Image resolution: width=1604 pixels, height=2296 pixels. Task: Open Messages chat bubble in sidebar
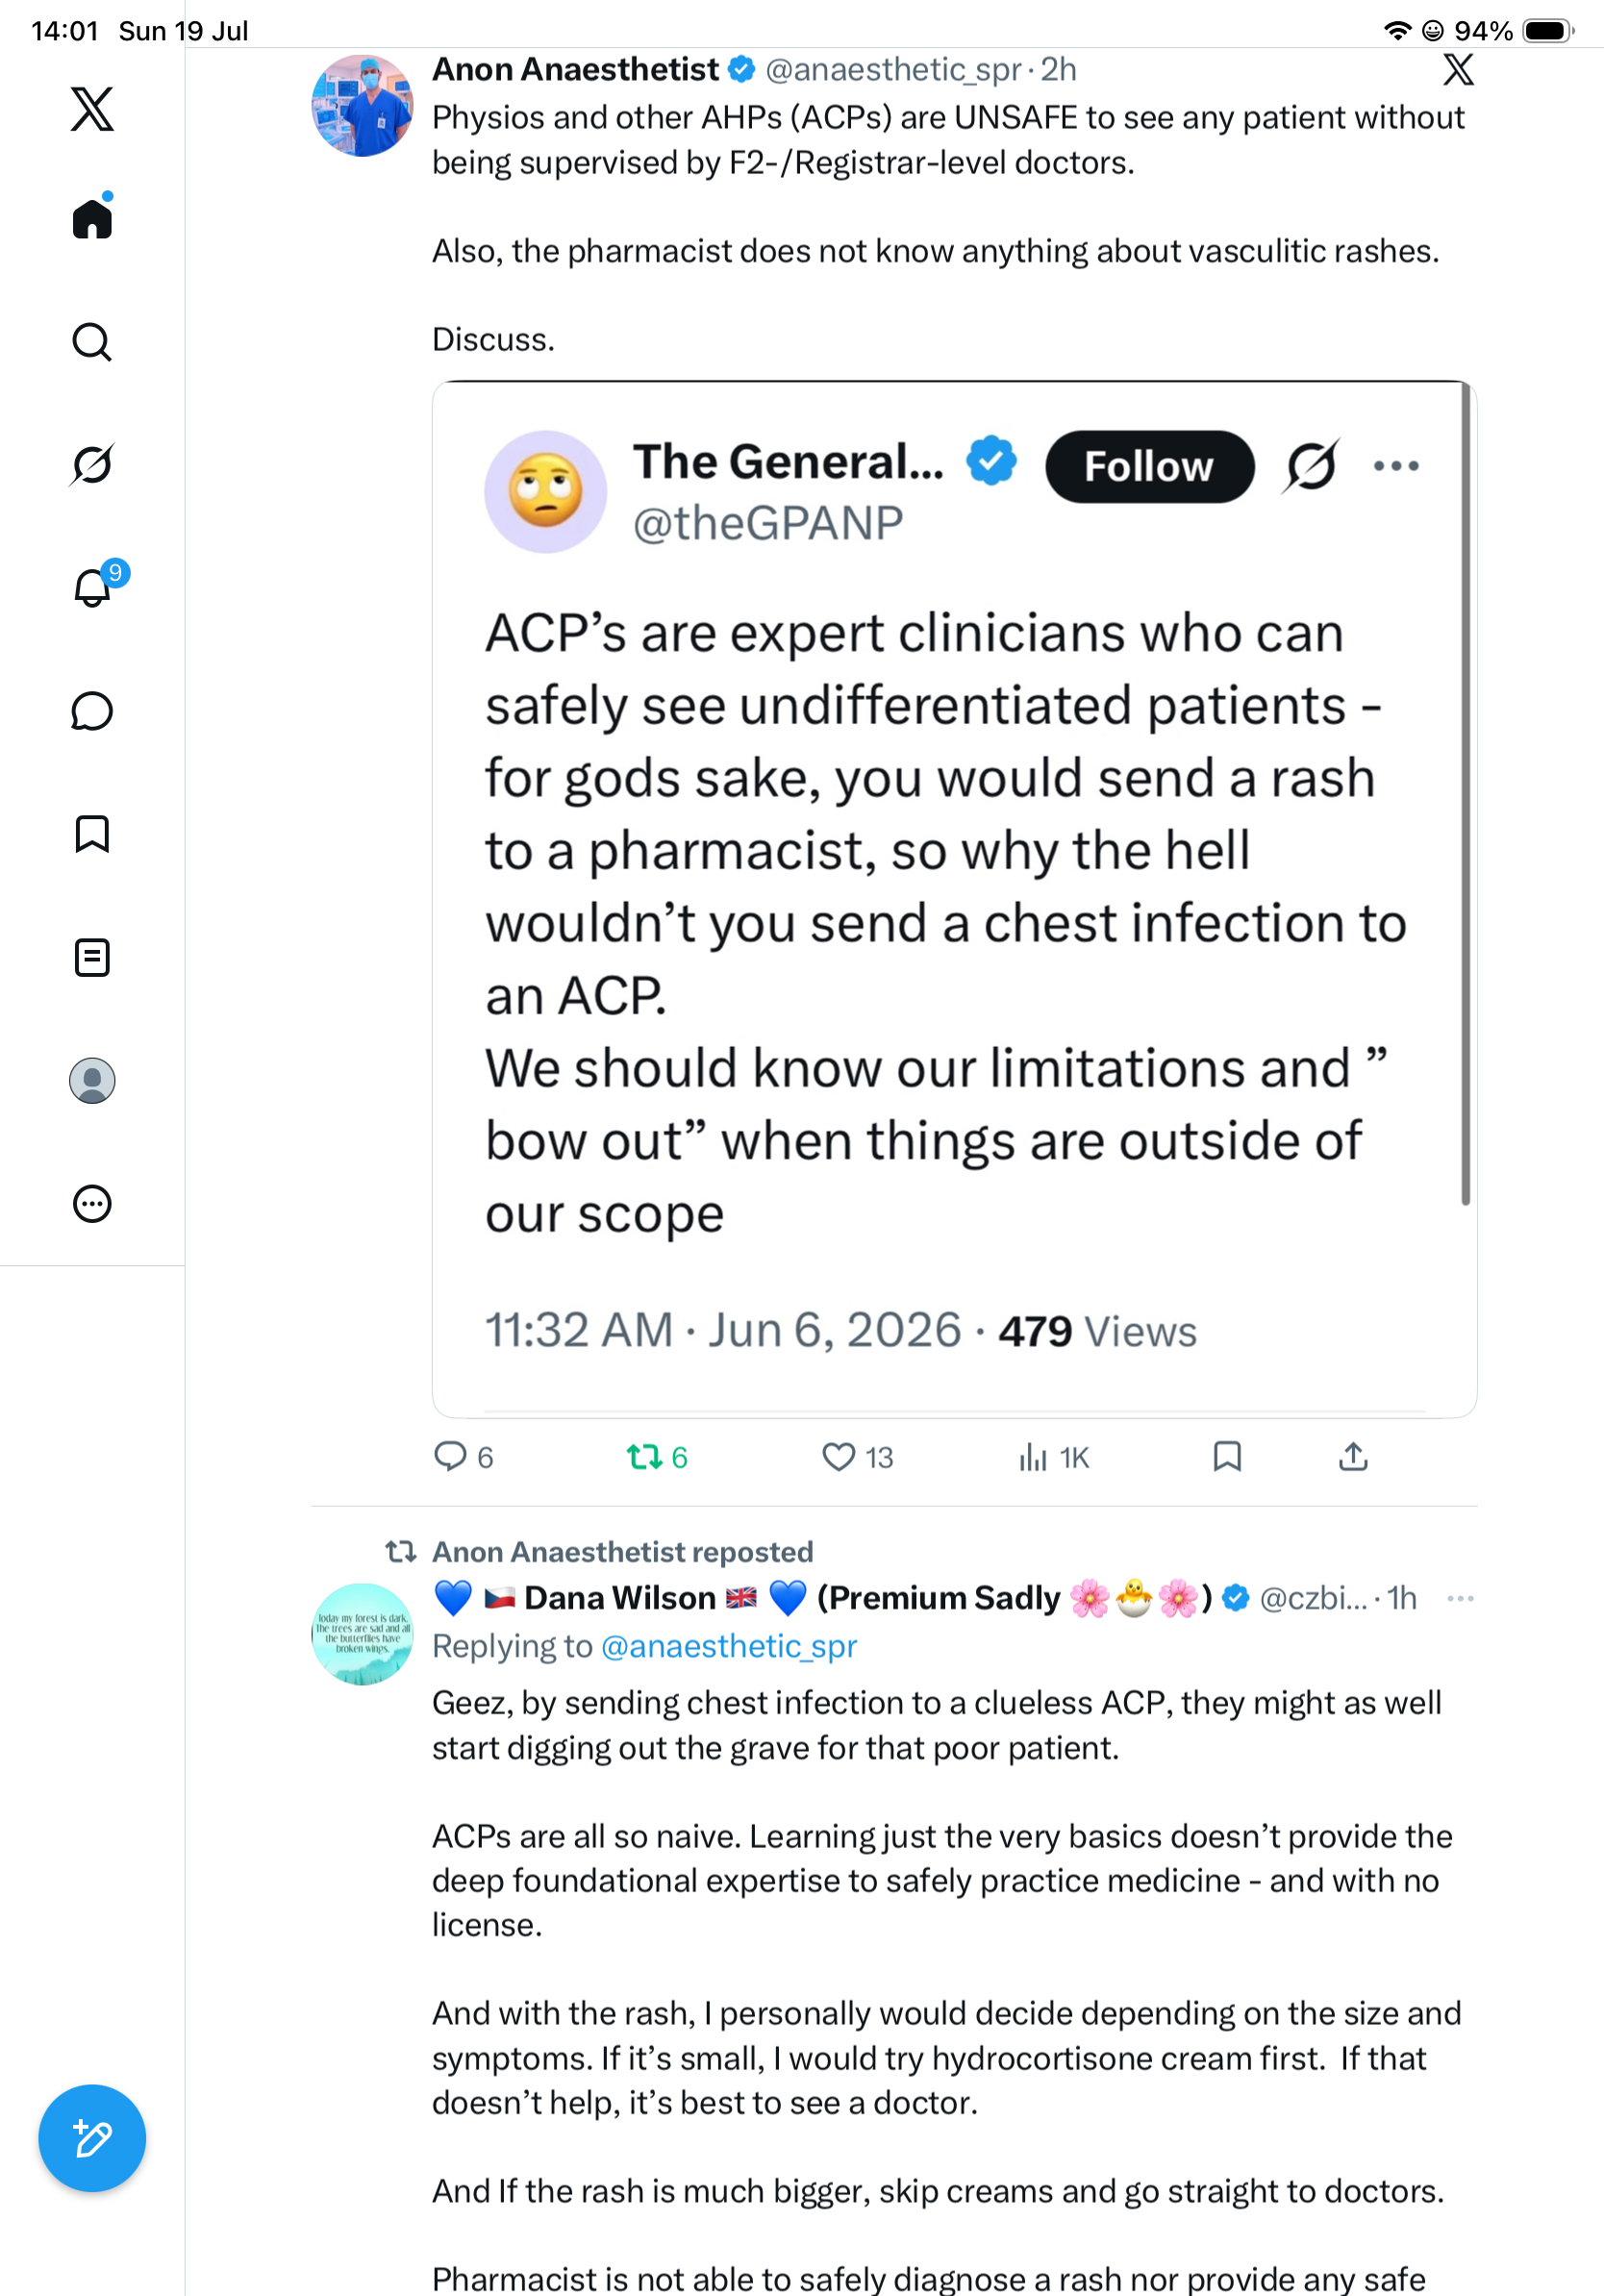(x=92, y=711)
